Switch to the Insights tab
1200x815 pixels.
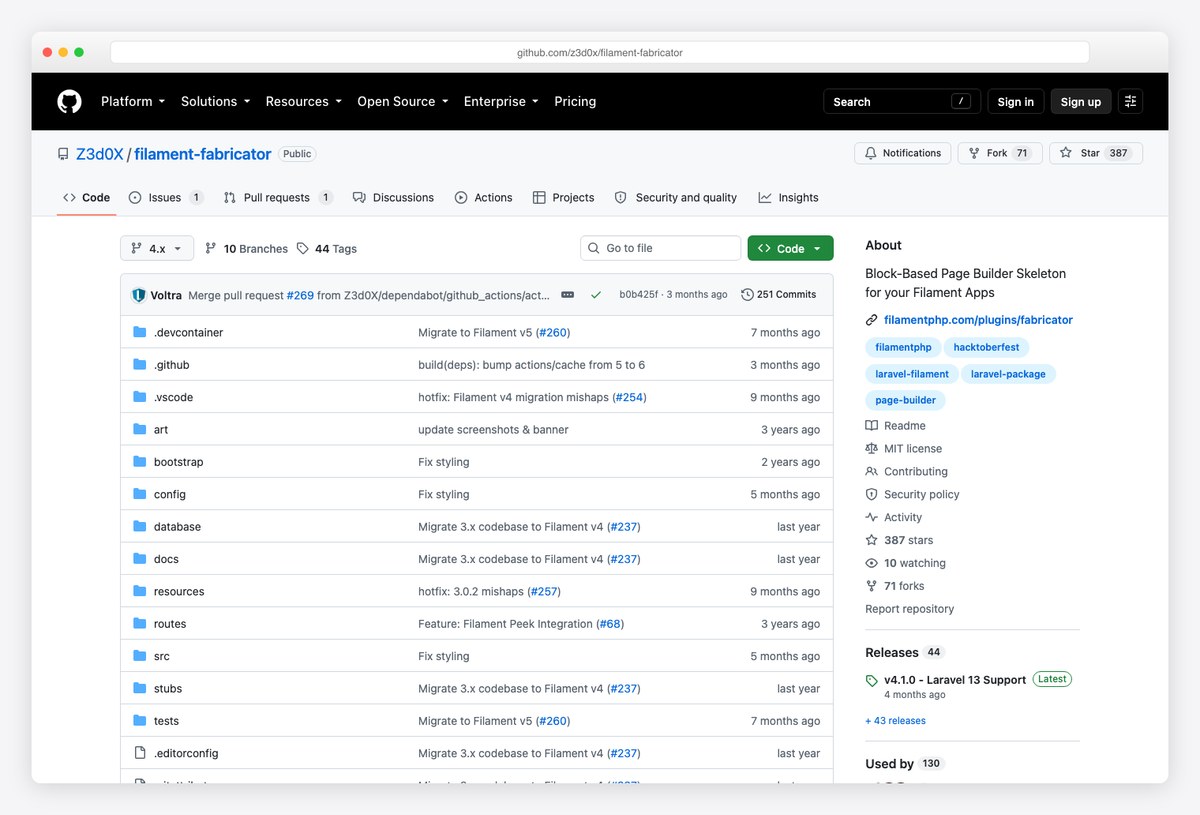(x=788, y=198)
